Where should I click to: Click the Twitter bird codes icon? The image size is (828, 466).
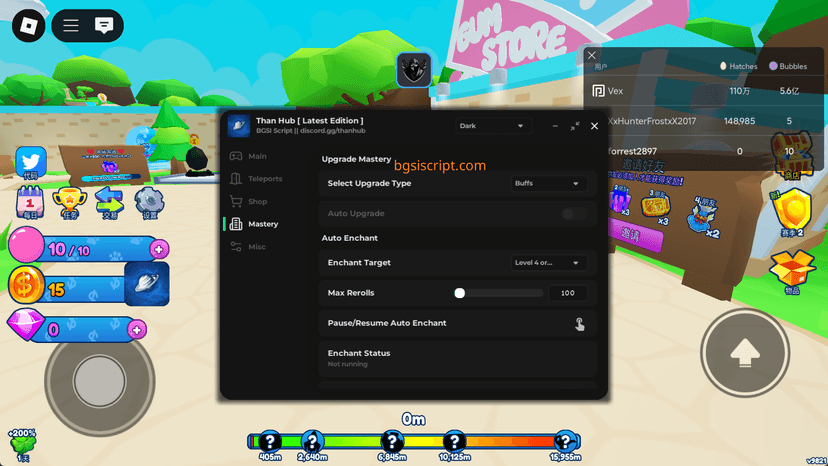tap(30, 163)
